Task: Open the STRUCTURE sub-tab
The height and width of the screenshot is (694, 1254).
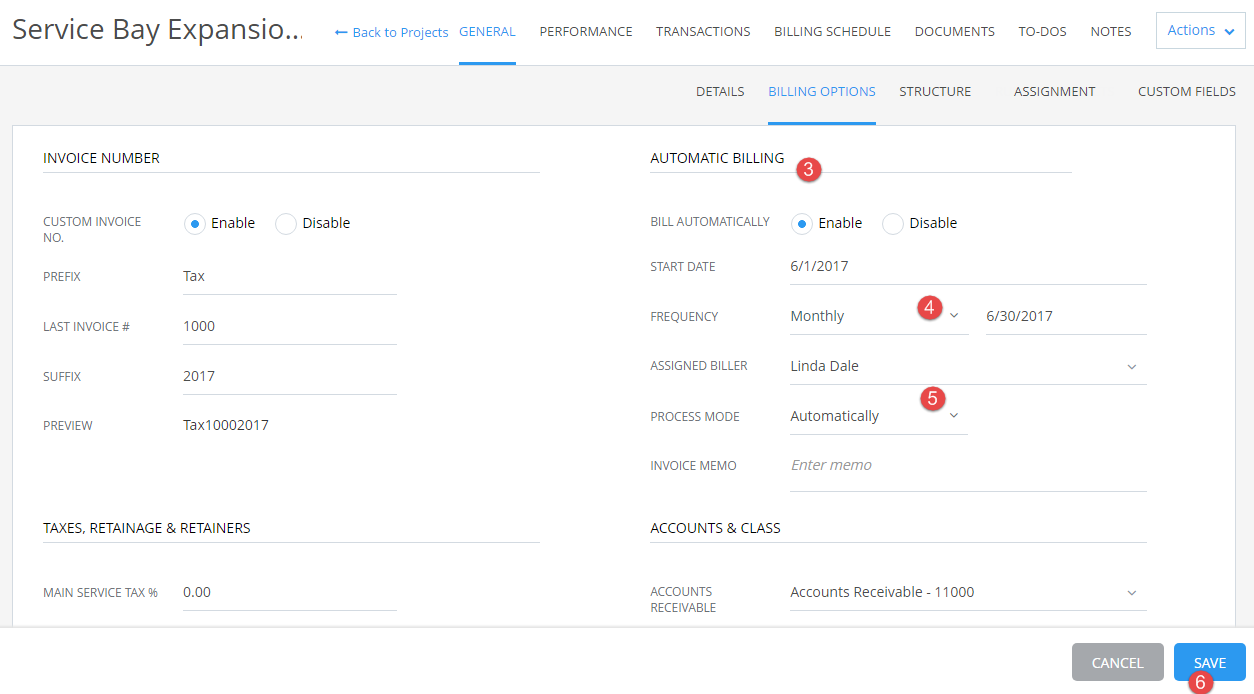Action: tap(935, 91)
